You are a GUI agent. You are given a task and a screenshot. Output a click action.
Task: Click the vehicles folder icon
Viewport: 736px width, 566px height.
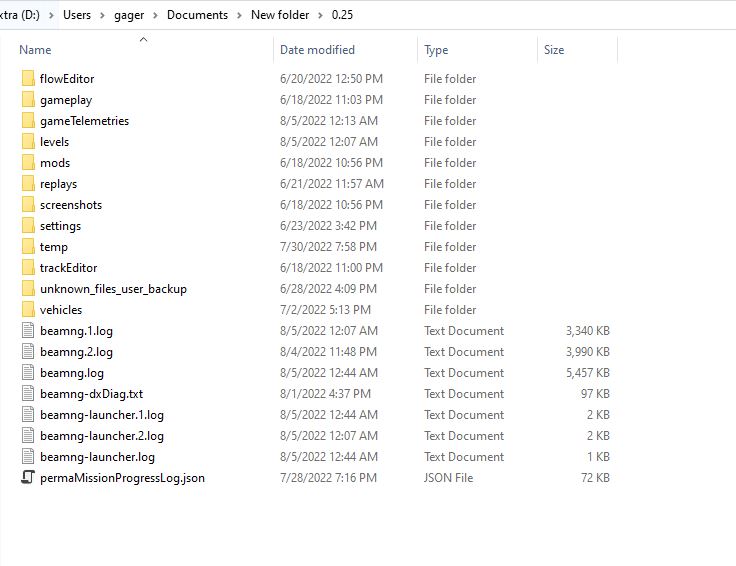(x=28, y=309)
